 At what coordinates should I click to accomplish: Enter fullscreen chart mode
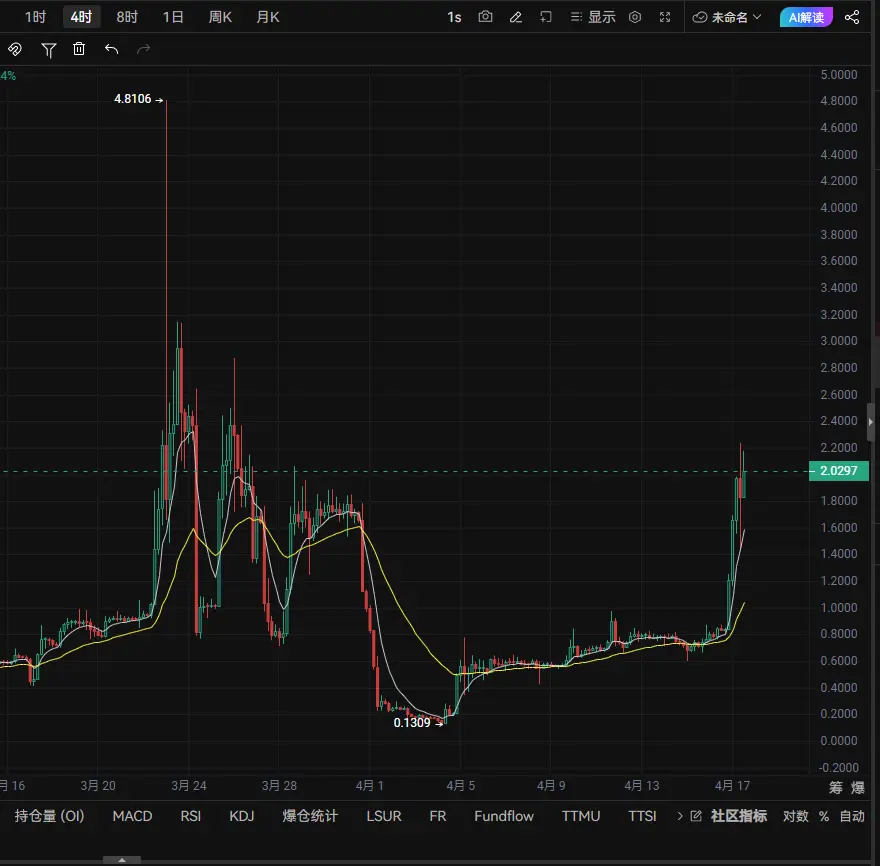click(665, 17)
